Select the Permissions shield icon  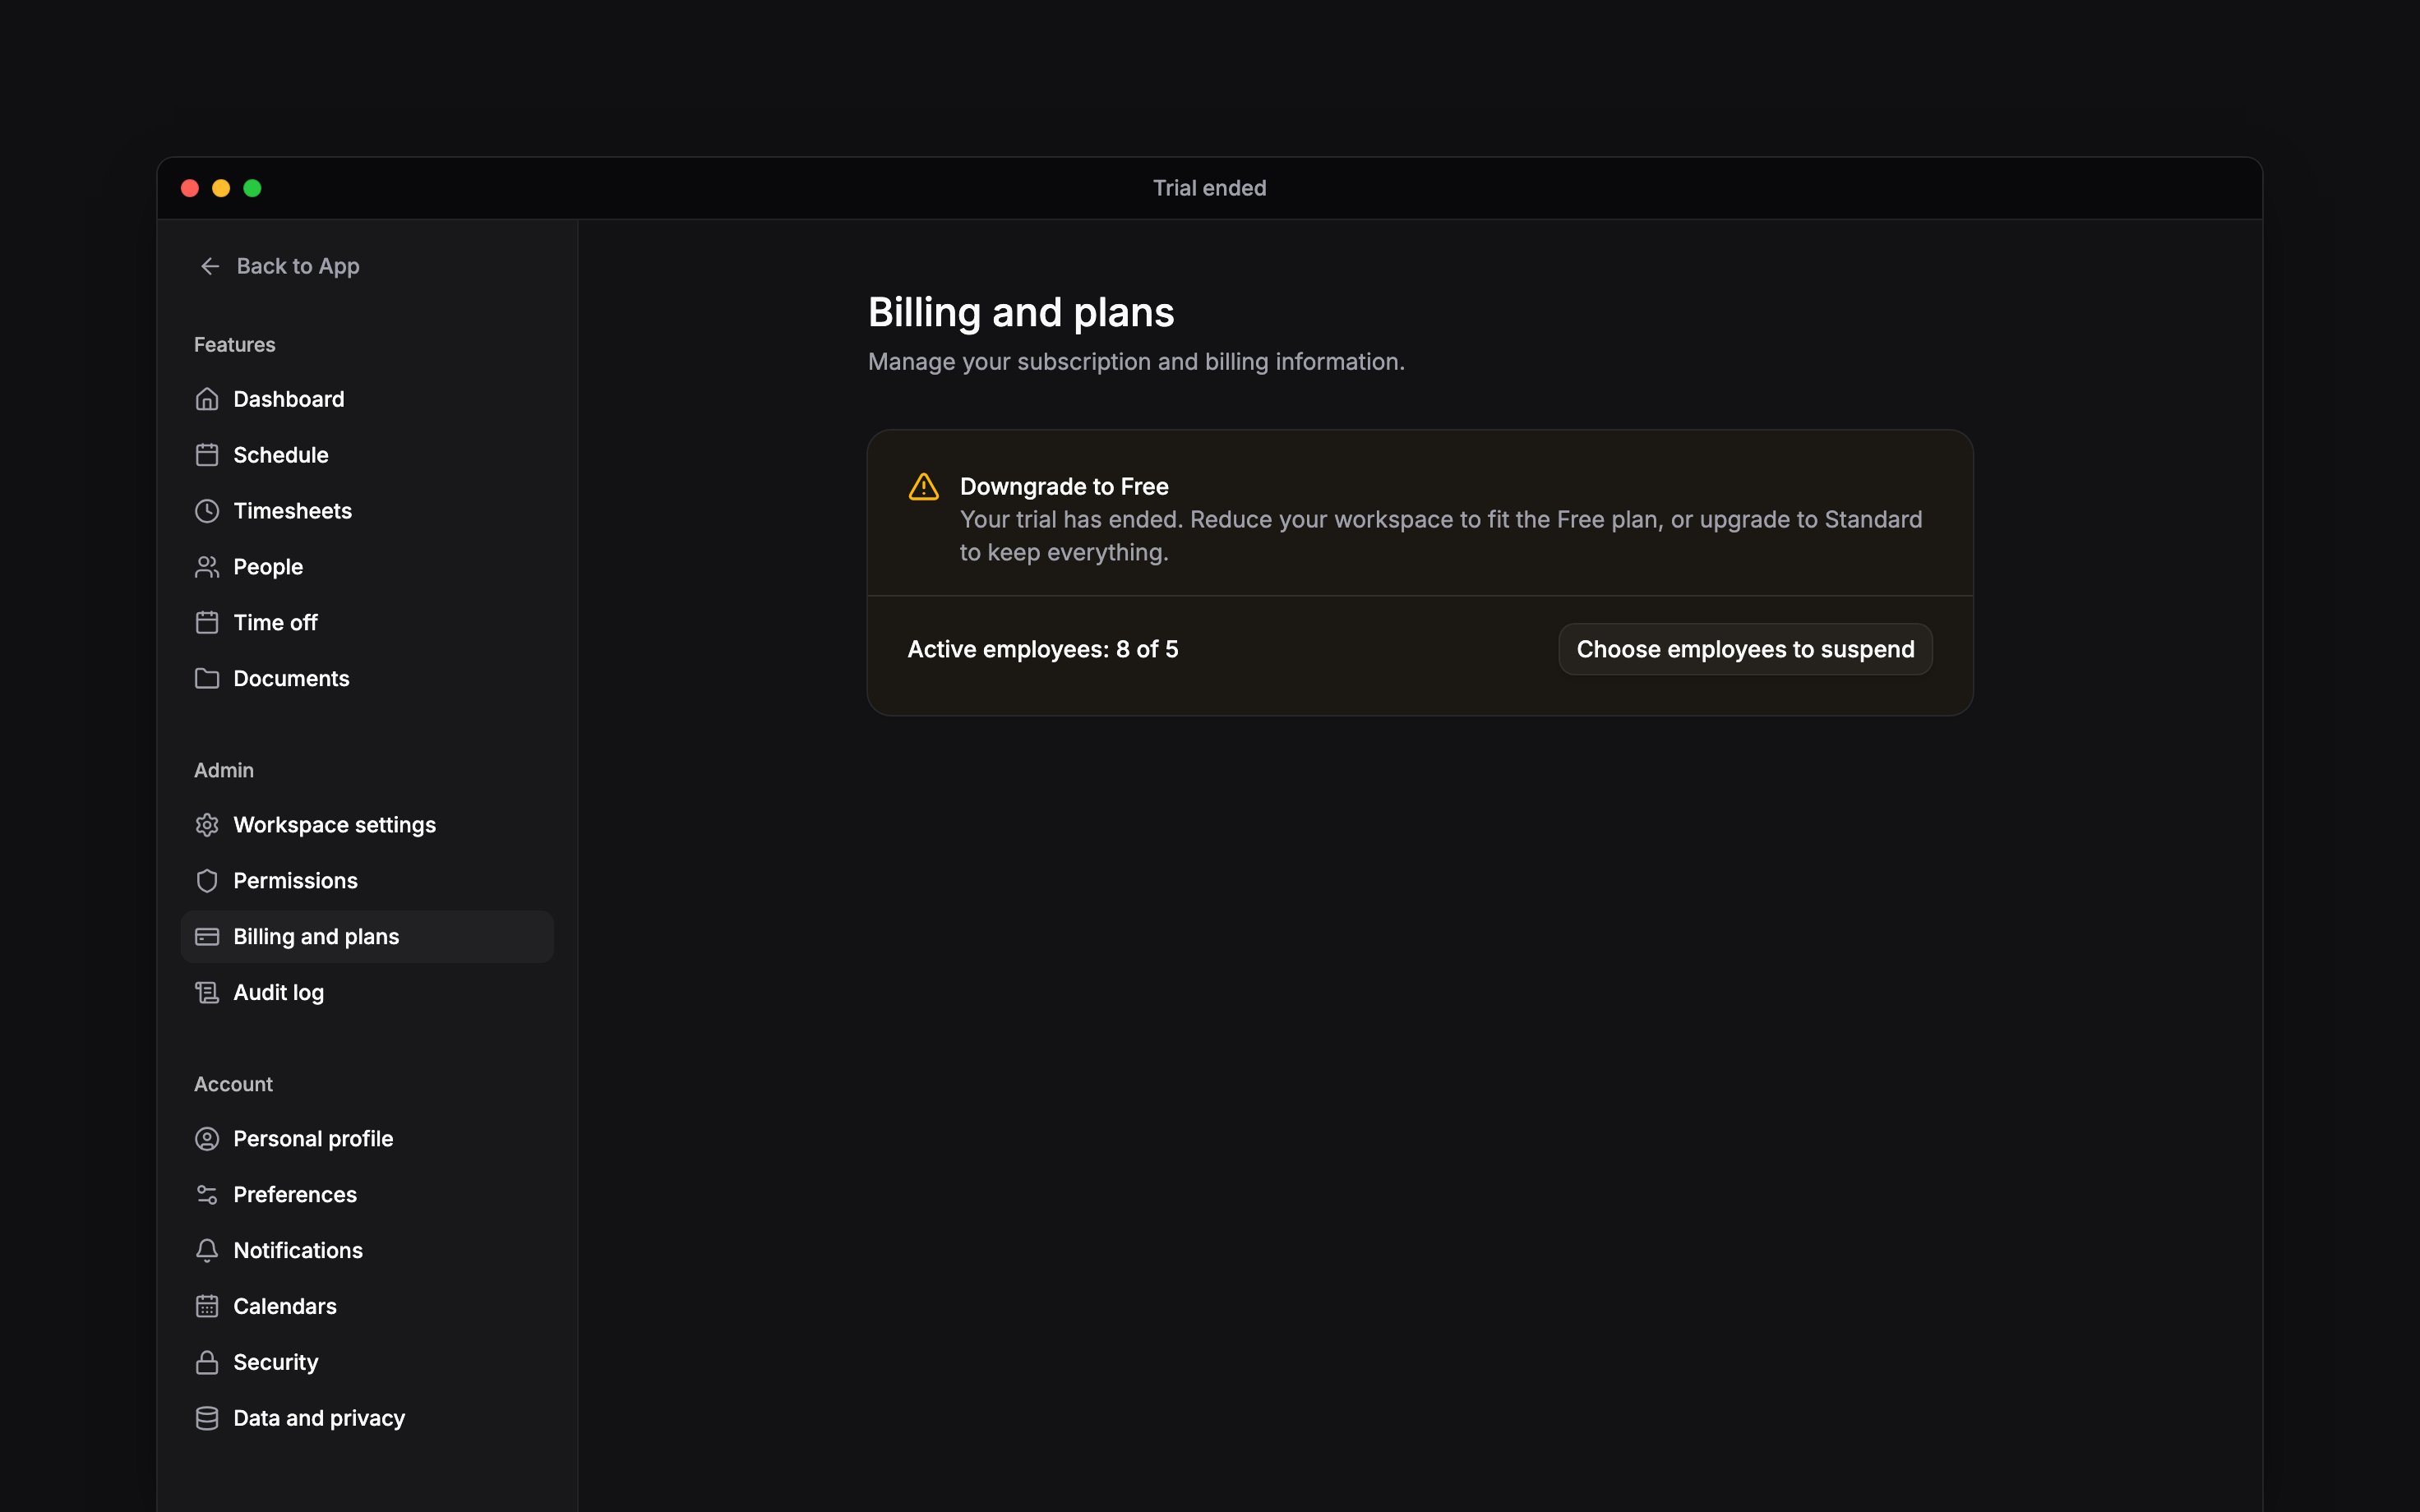(x=207, y=881)
